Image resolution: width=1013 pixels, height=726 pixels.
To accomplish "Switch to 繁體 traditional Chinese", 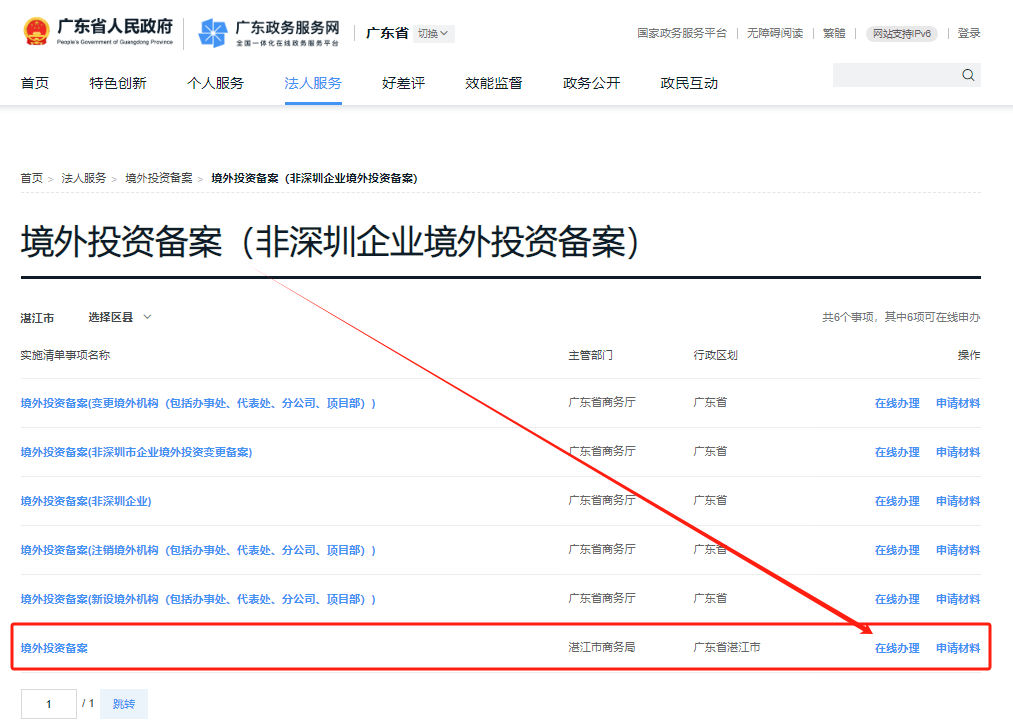I will pyautogui.click(x=833, y=33).
